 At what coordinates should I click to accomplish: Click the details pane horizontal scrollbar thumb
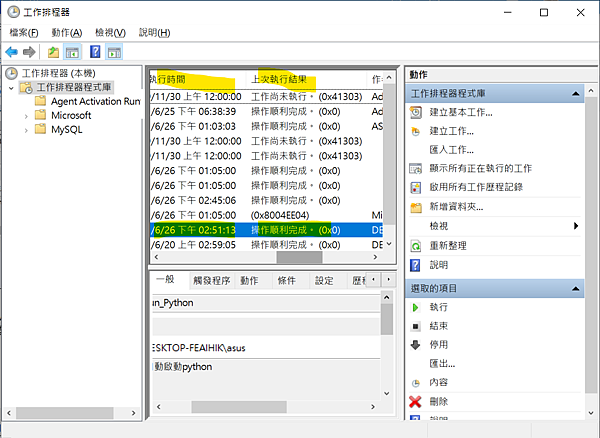(239, 407)
